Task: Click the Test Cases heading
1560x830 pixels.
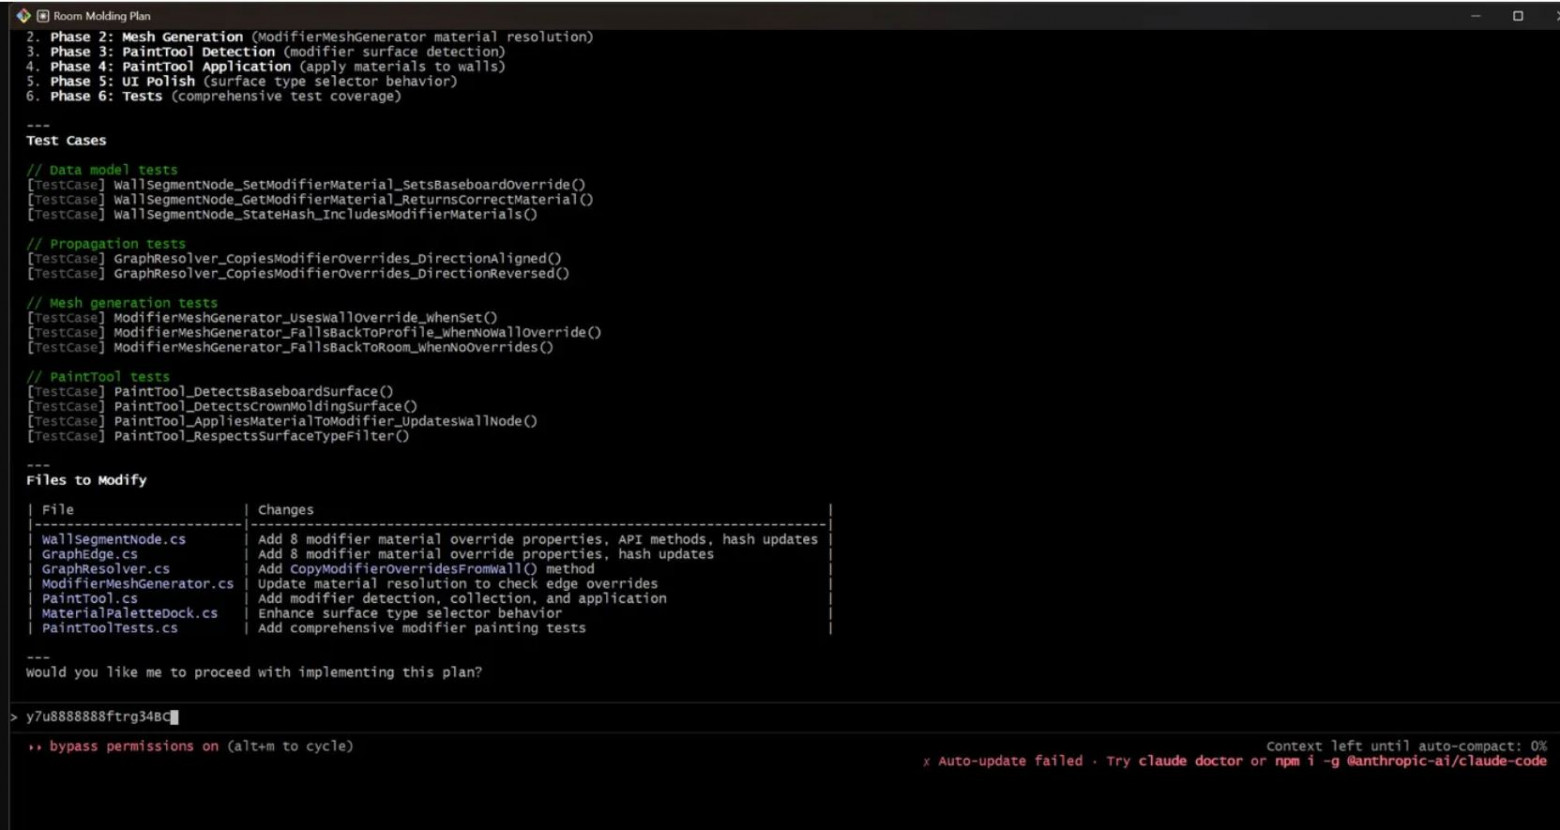Action: (66, 141)
